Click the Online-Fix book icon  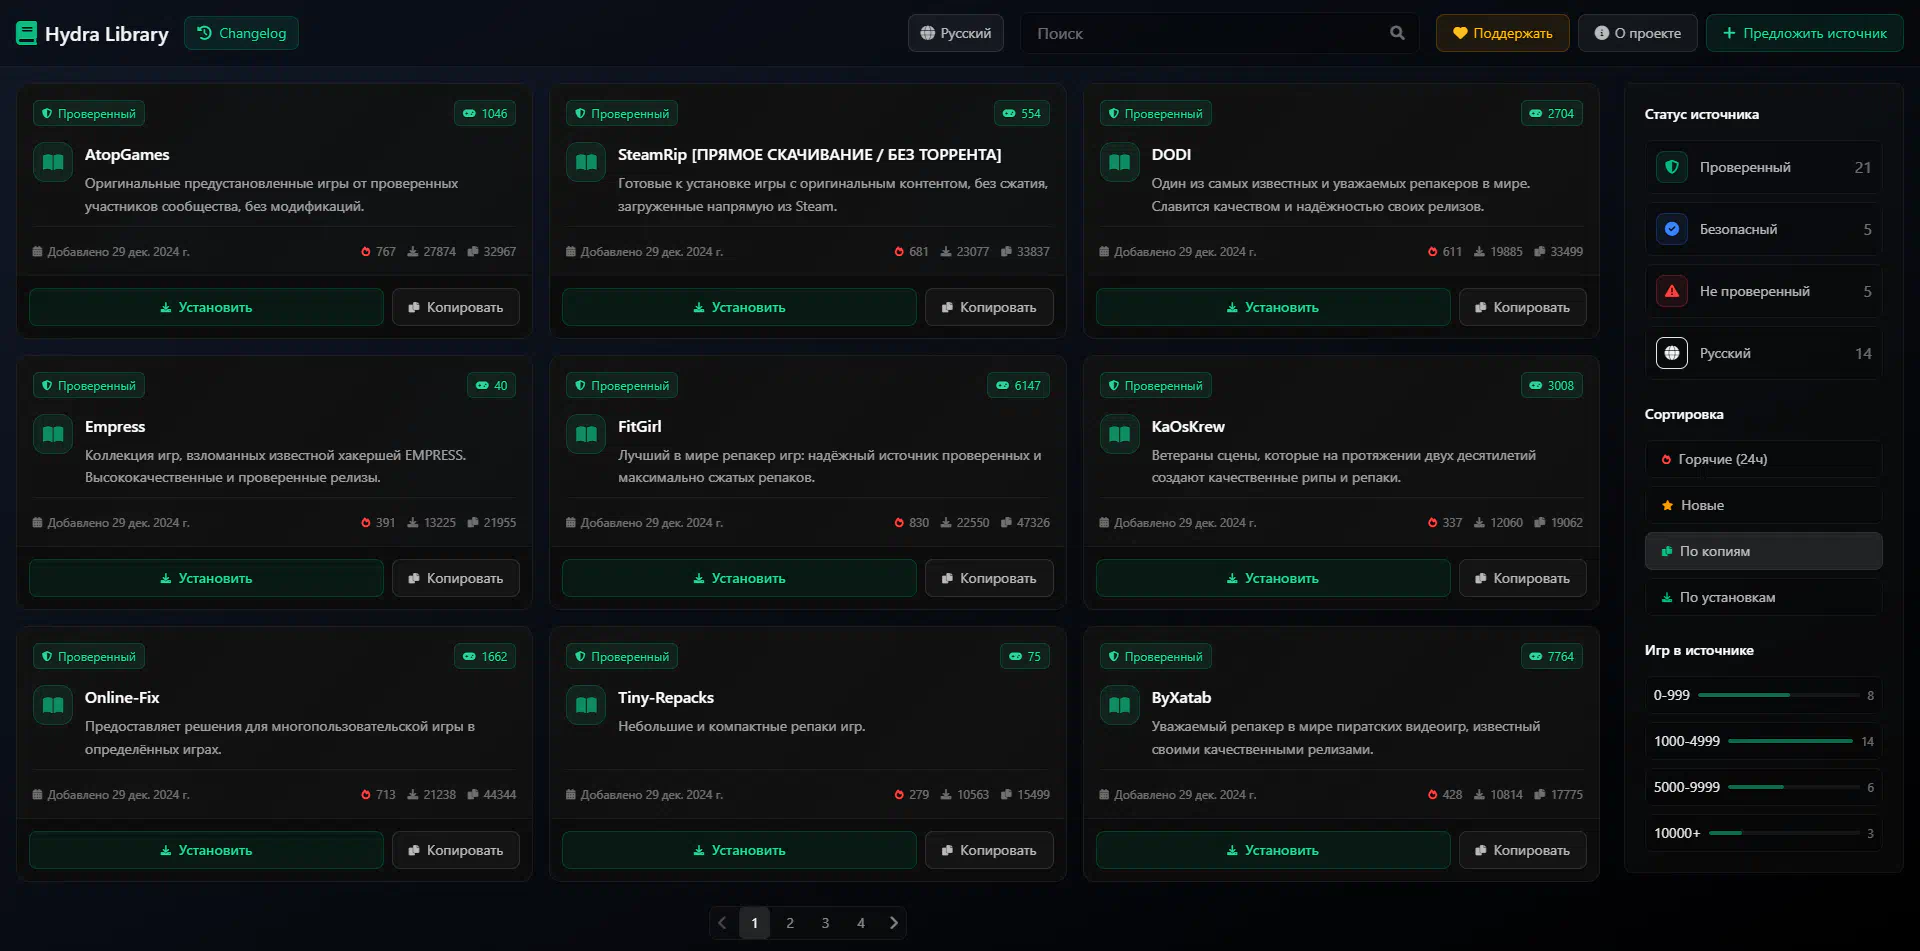click(x=53, y=705)
